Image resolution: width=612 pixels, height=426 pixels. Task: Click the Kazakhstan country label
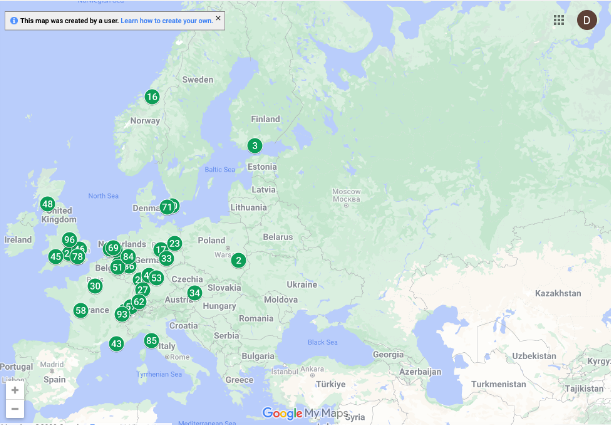pos(558,293)
